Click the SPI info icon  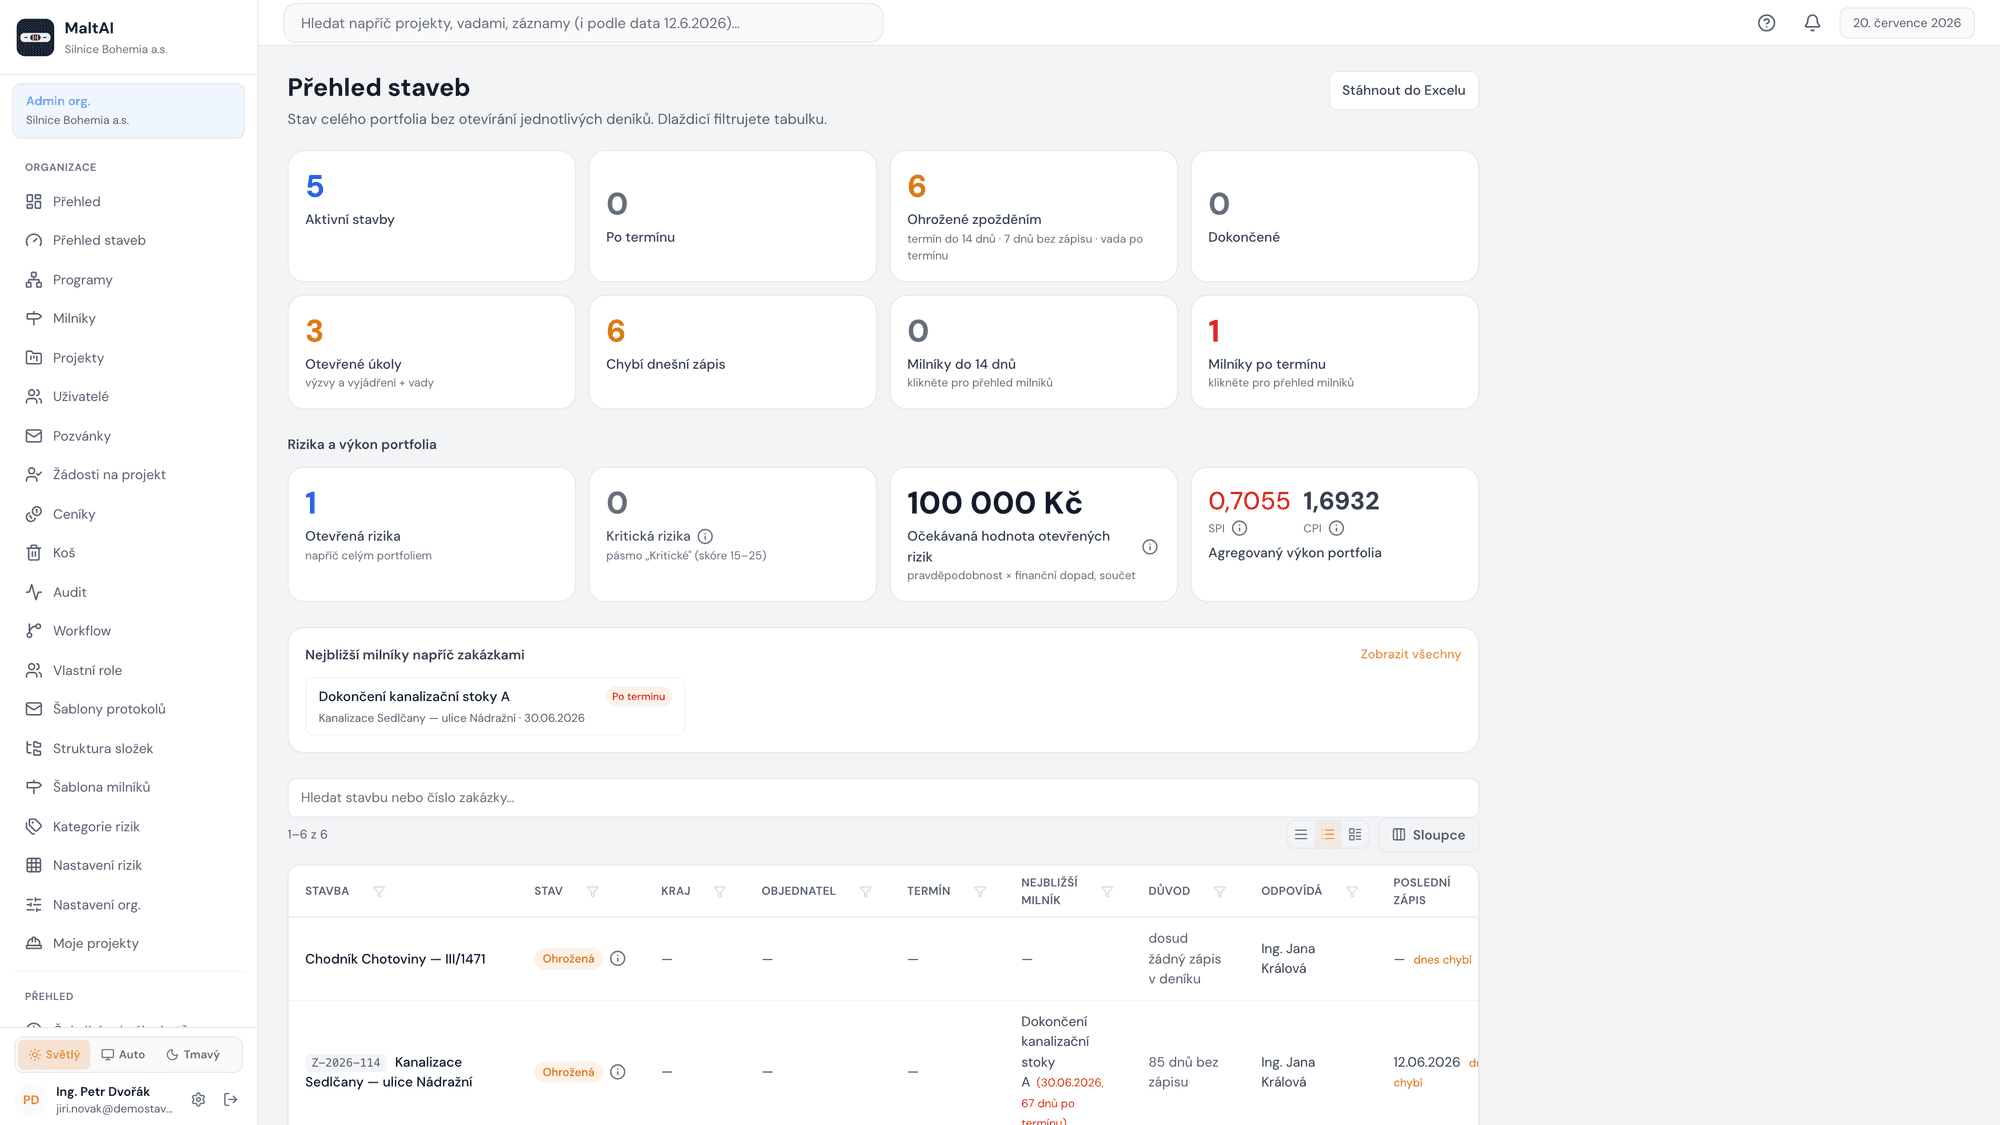tap(1239, 528)
